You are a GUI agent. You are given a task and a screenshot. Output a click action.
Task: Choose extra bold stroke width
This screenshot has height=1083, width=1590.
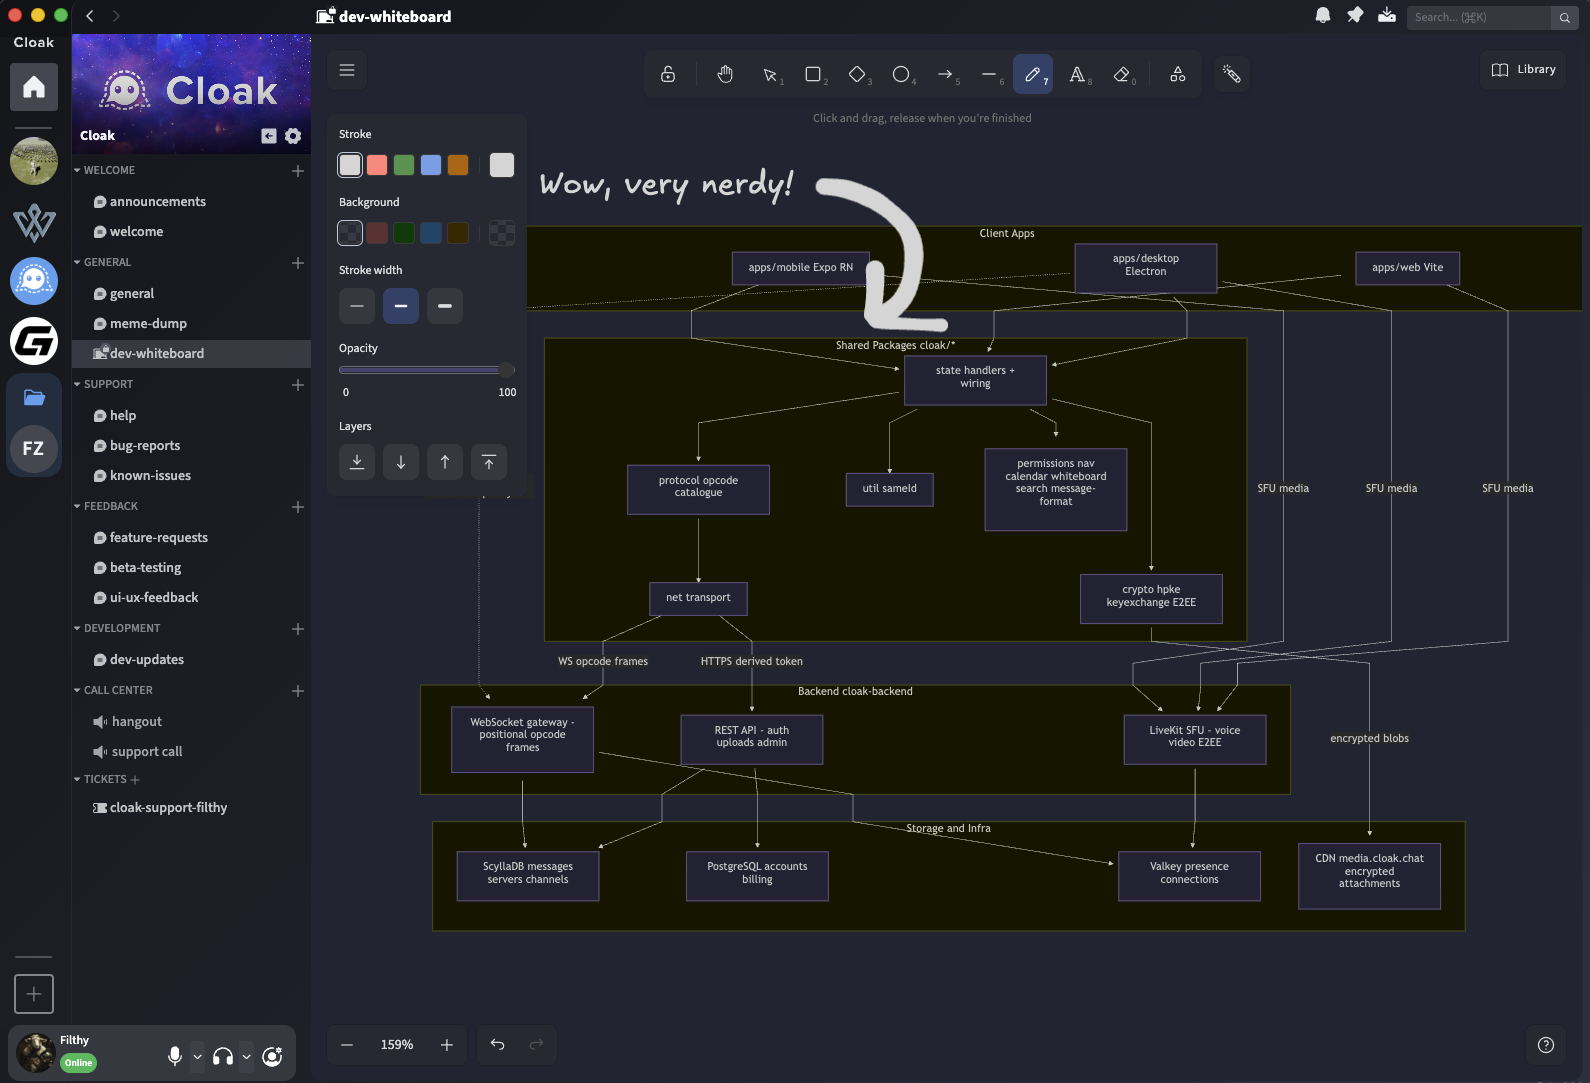click(445, 306)
